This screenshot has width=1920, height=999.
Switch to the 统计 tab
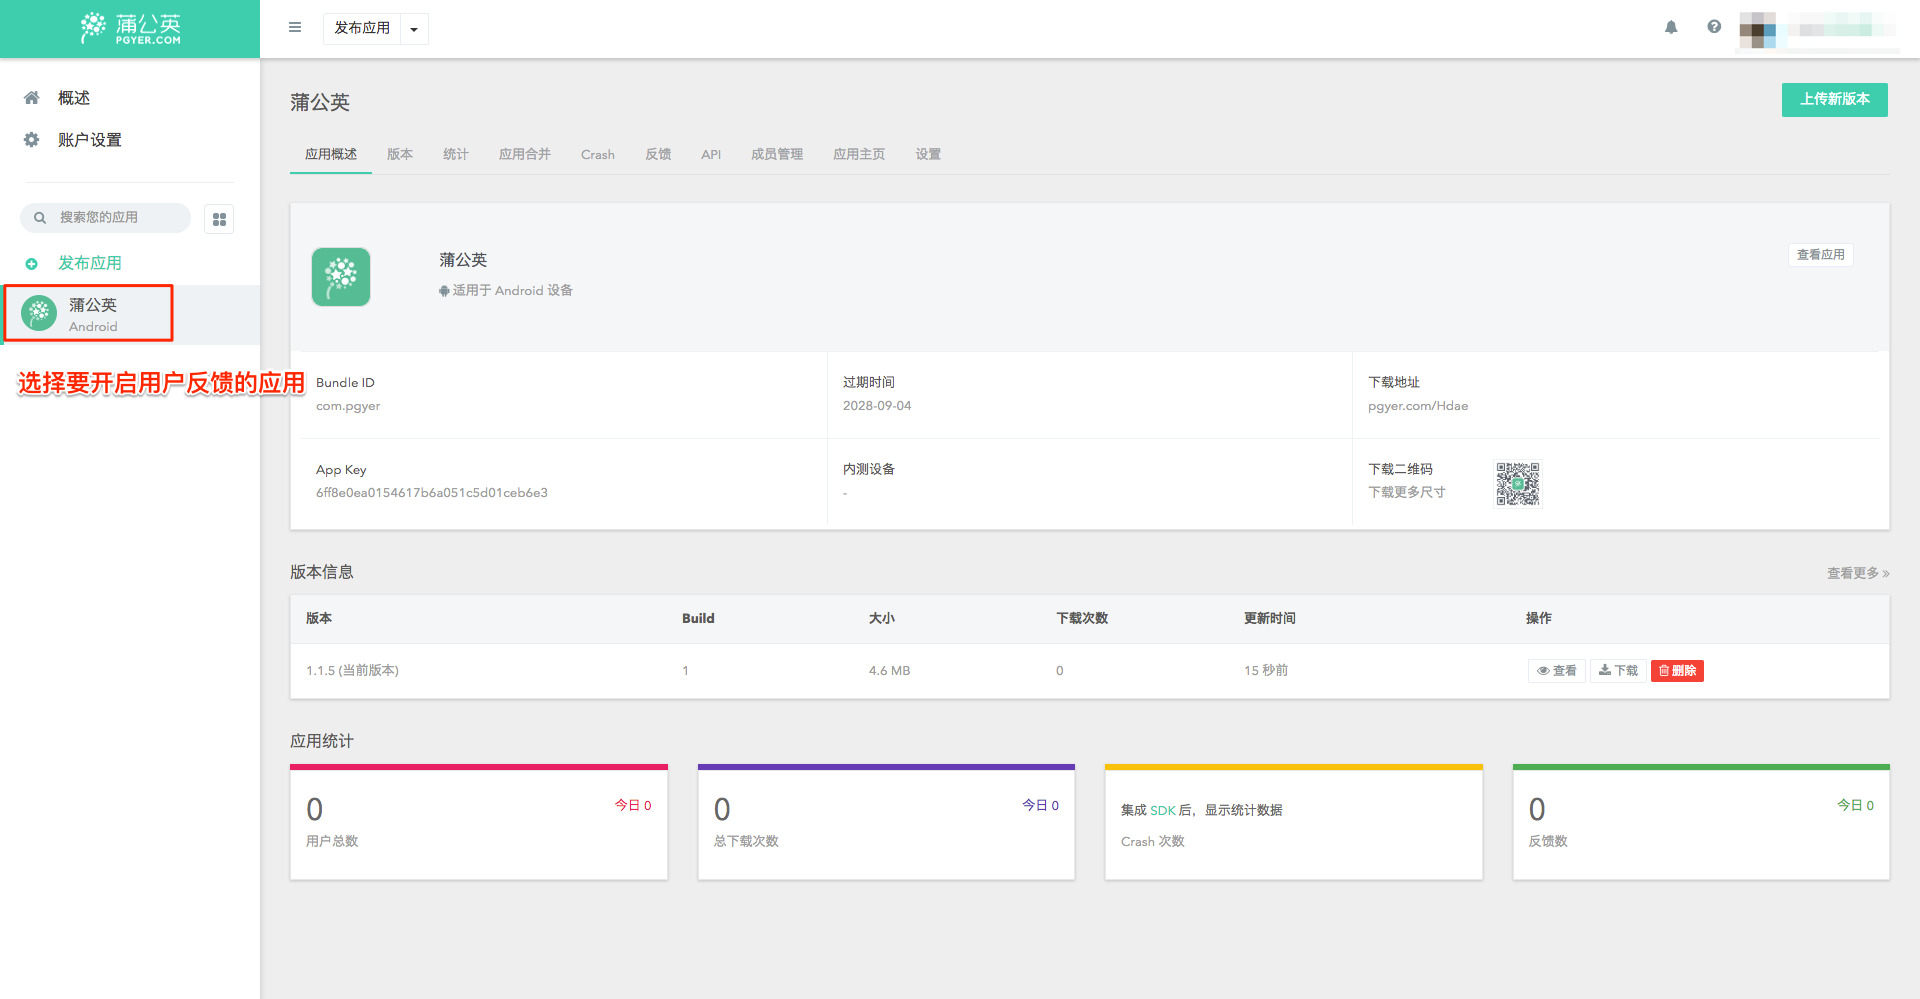coord(456,154)
